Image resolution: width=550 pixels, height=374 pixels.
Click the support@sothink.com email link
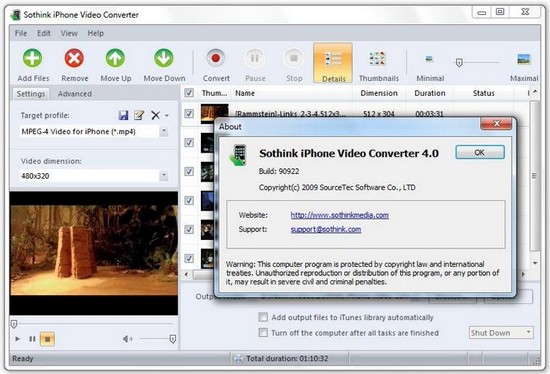[x=326, y=229]
